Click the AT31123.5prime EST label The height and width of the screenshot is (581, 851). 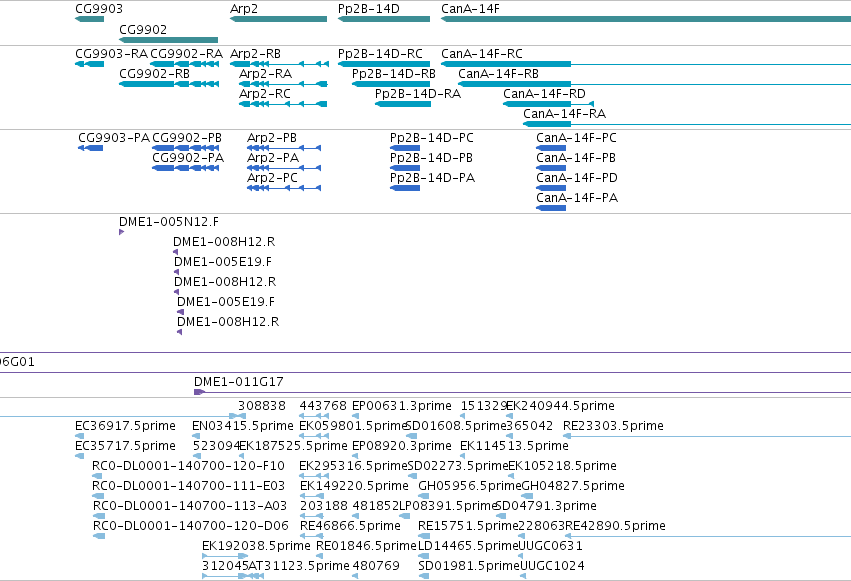click(x=299, y=566)
